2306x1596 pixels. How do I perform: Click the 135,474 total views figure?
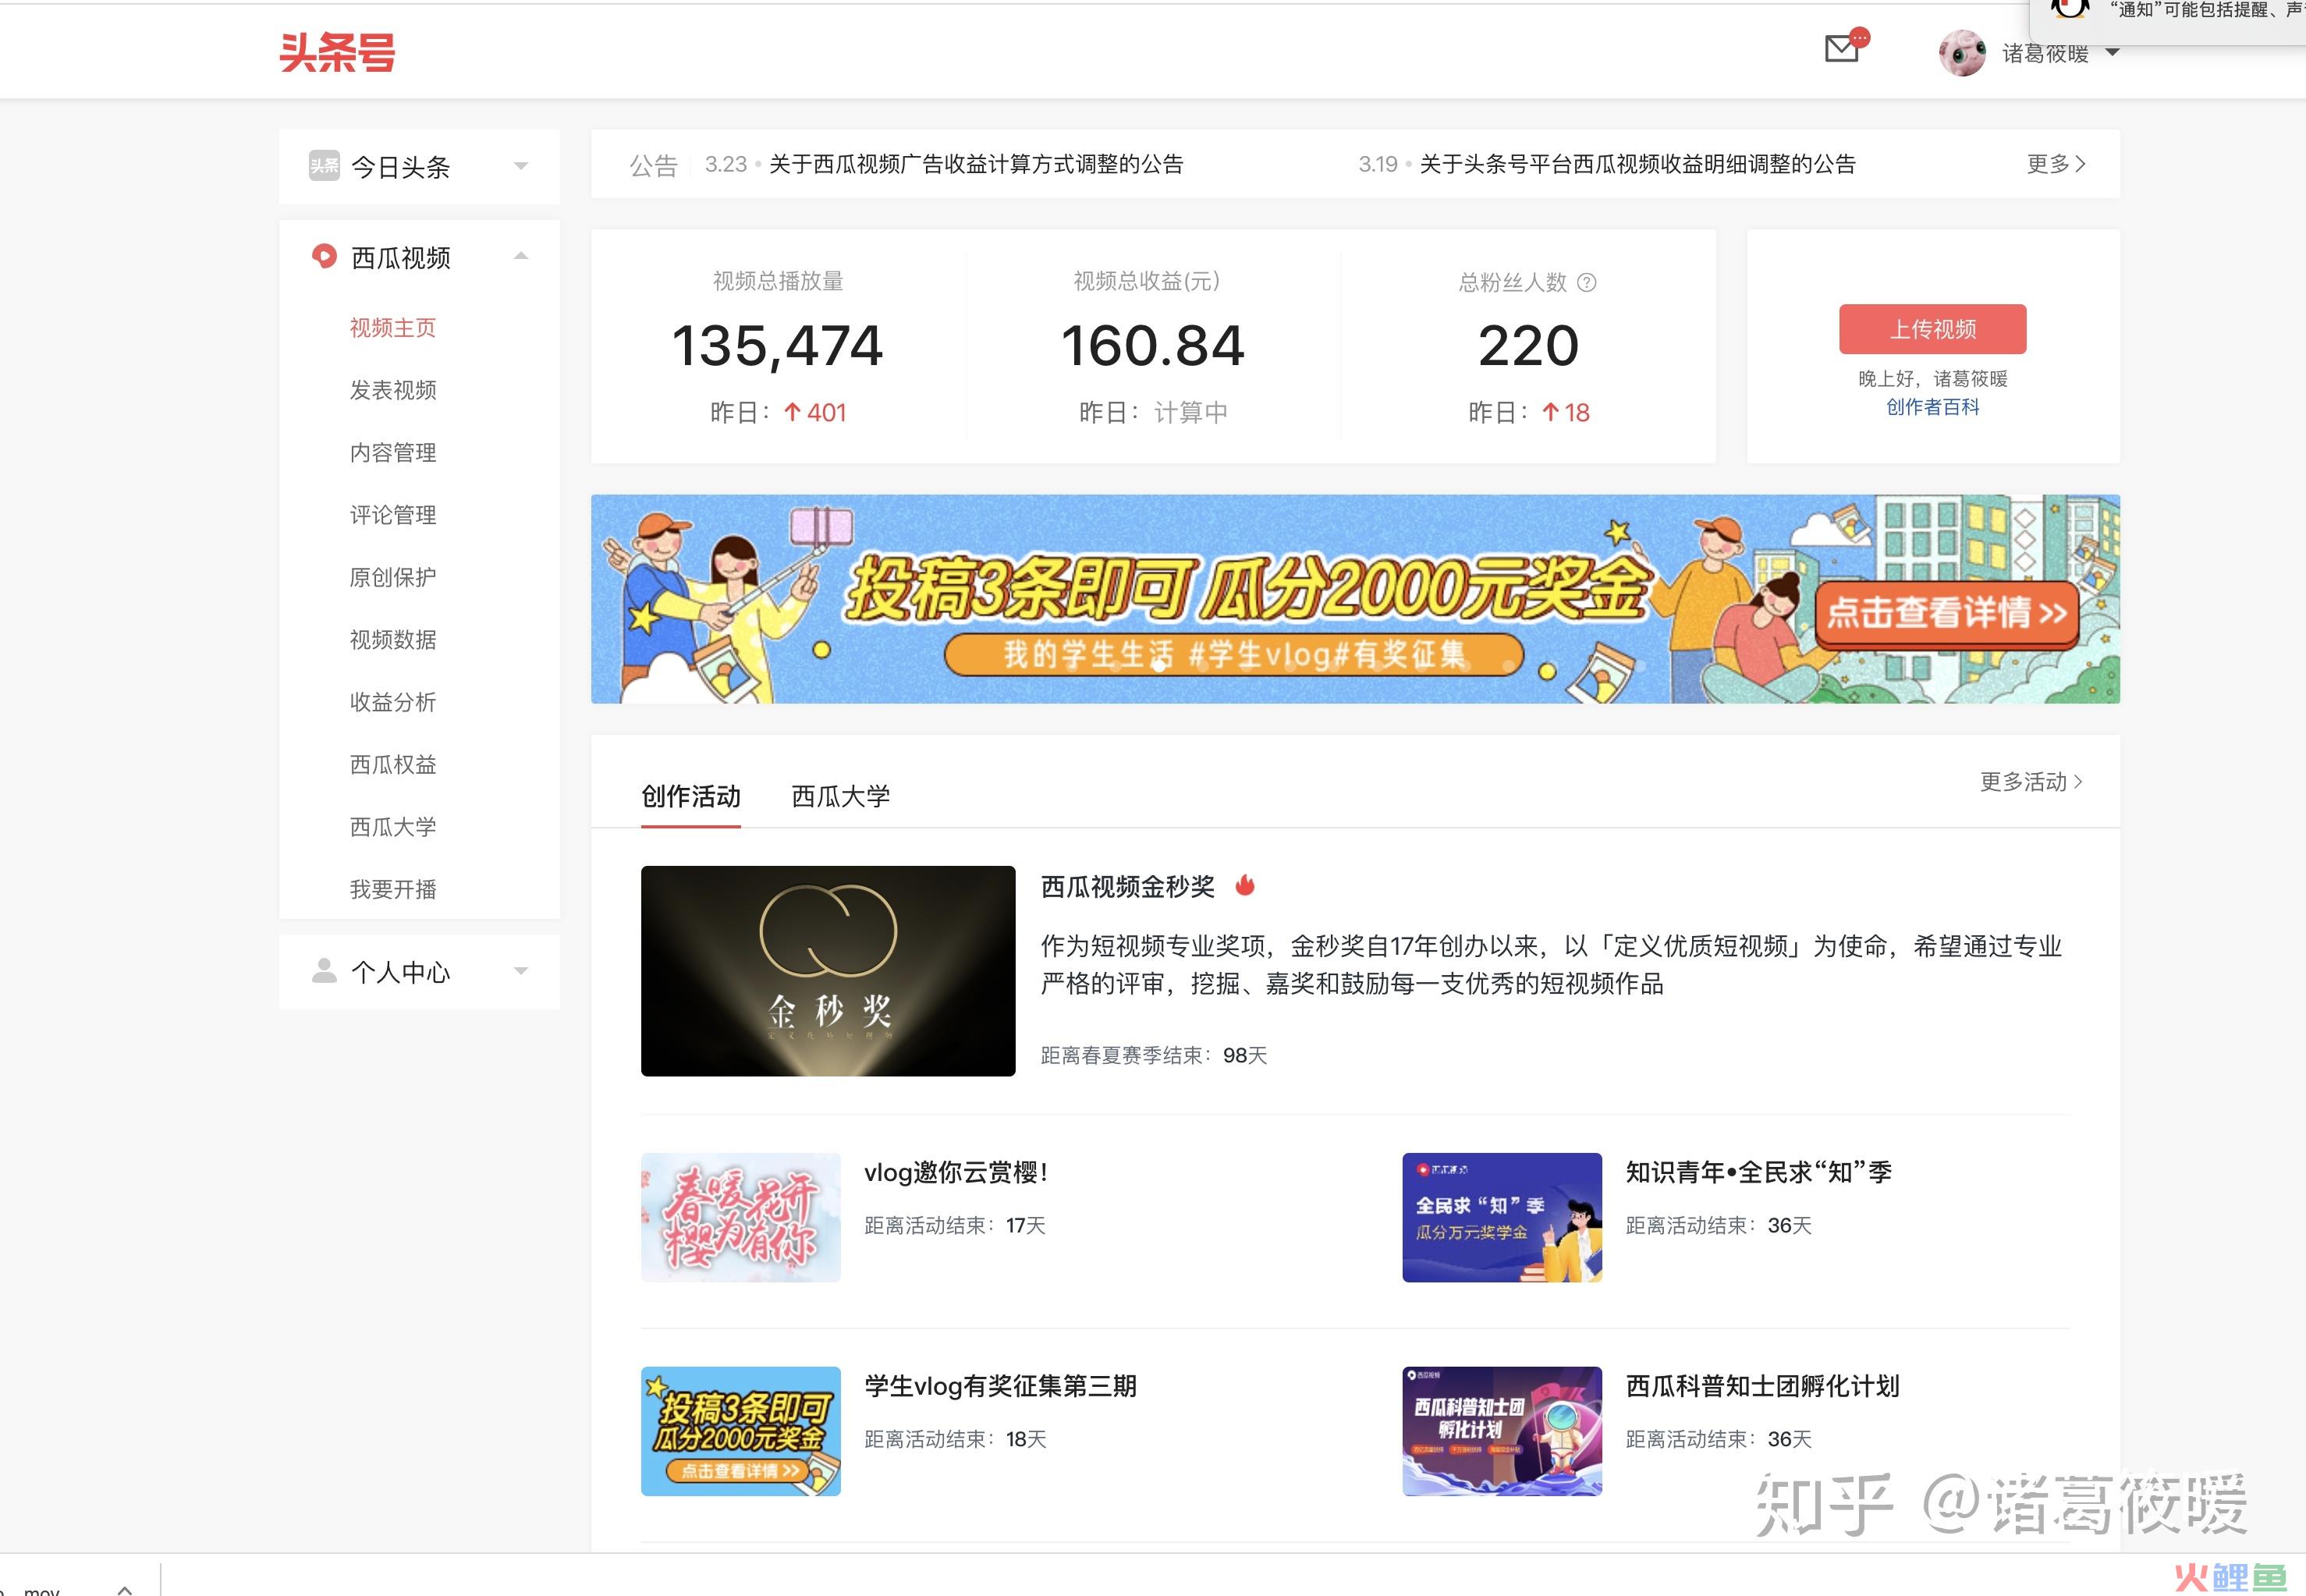(x=778, y=346)
